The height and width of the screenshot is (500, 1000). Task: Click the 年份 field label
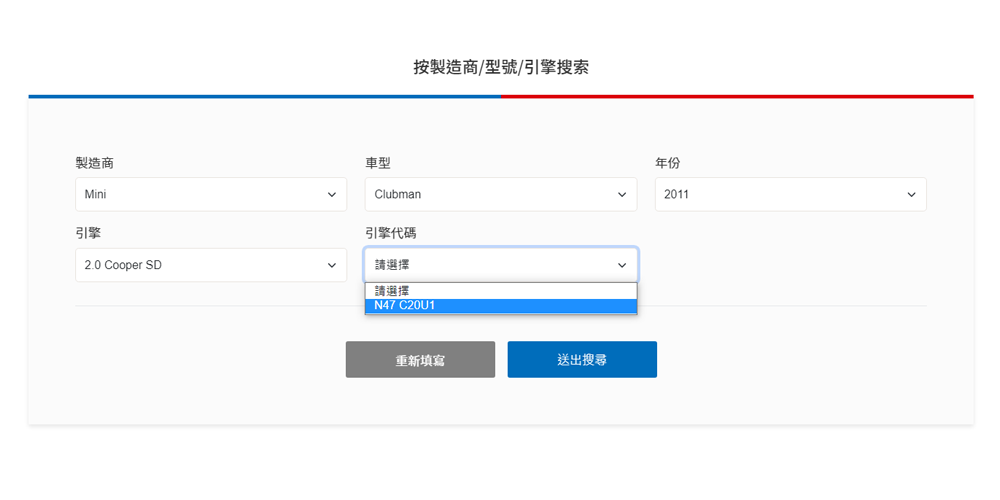[x=668, y=163]
